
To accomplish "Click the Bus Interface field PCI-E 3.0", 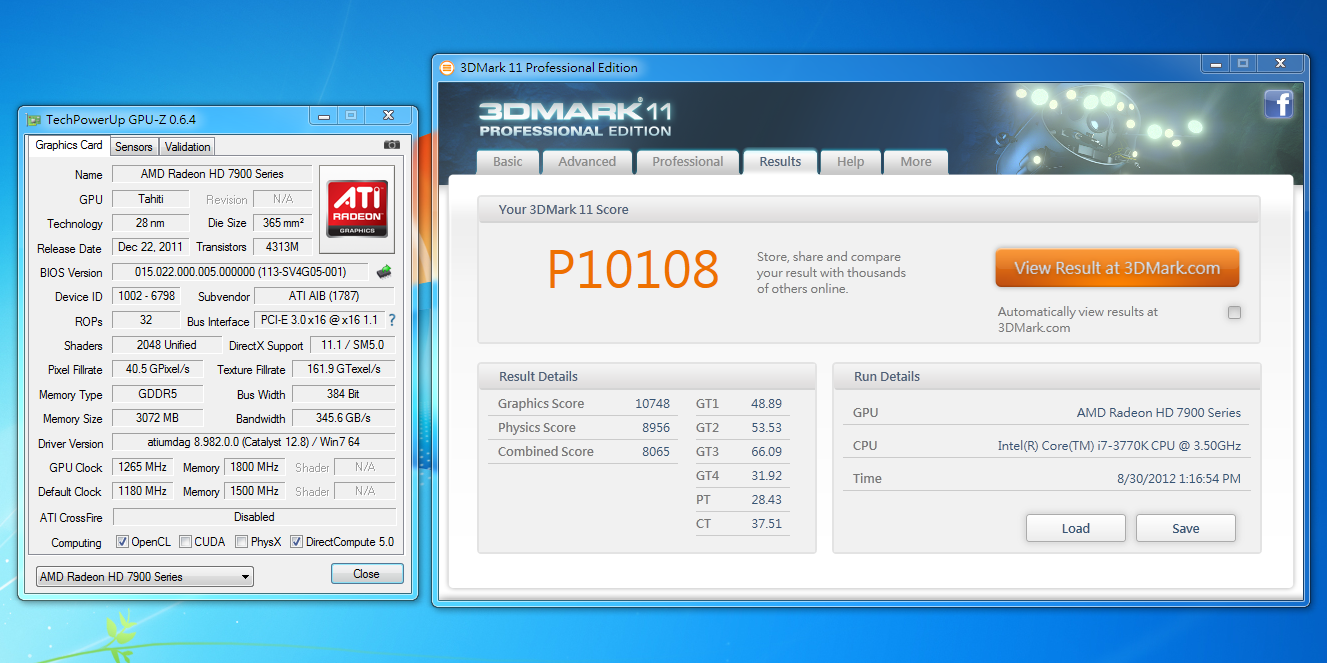I will click(320, 320).
